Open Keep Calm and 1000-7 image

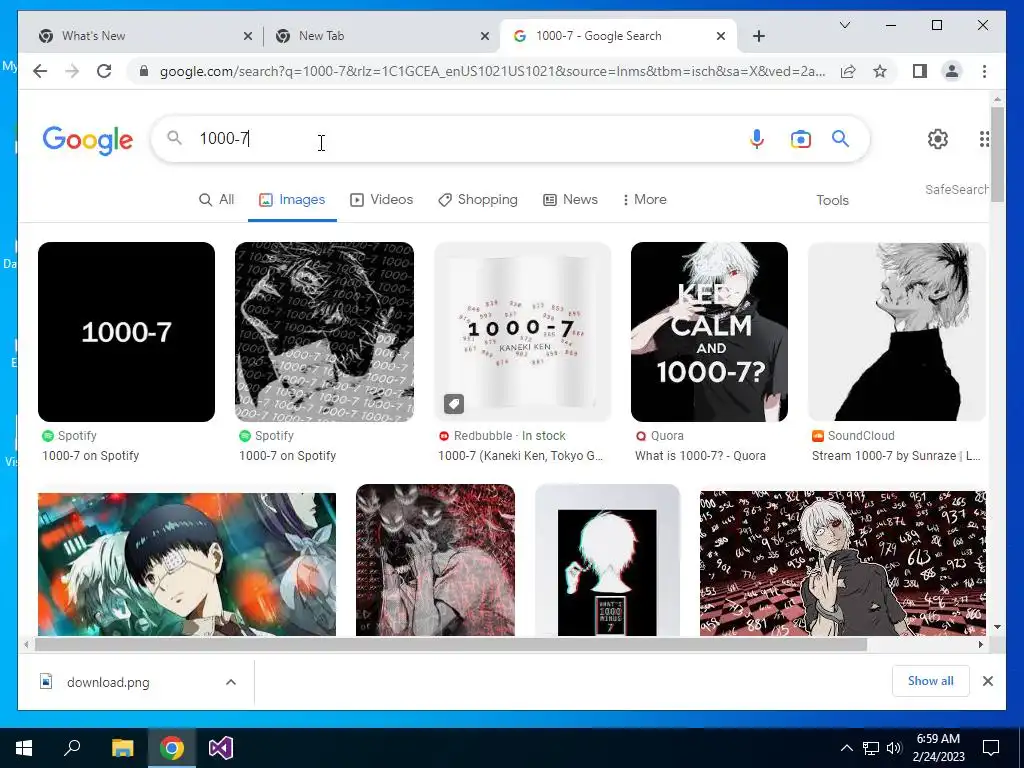click(x=709, y=332)
